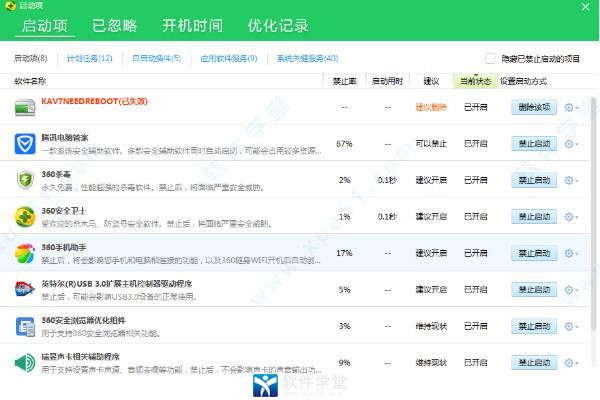Screen dimensions: 600x400
Task: Click 禁止启动 for 瑞昱声卡相关辅助程序
Action: coord(534,362)
